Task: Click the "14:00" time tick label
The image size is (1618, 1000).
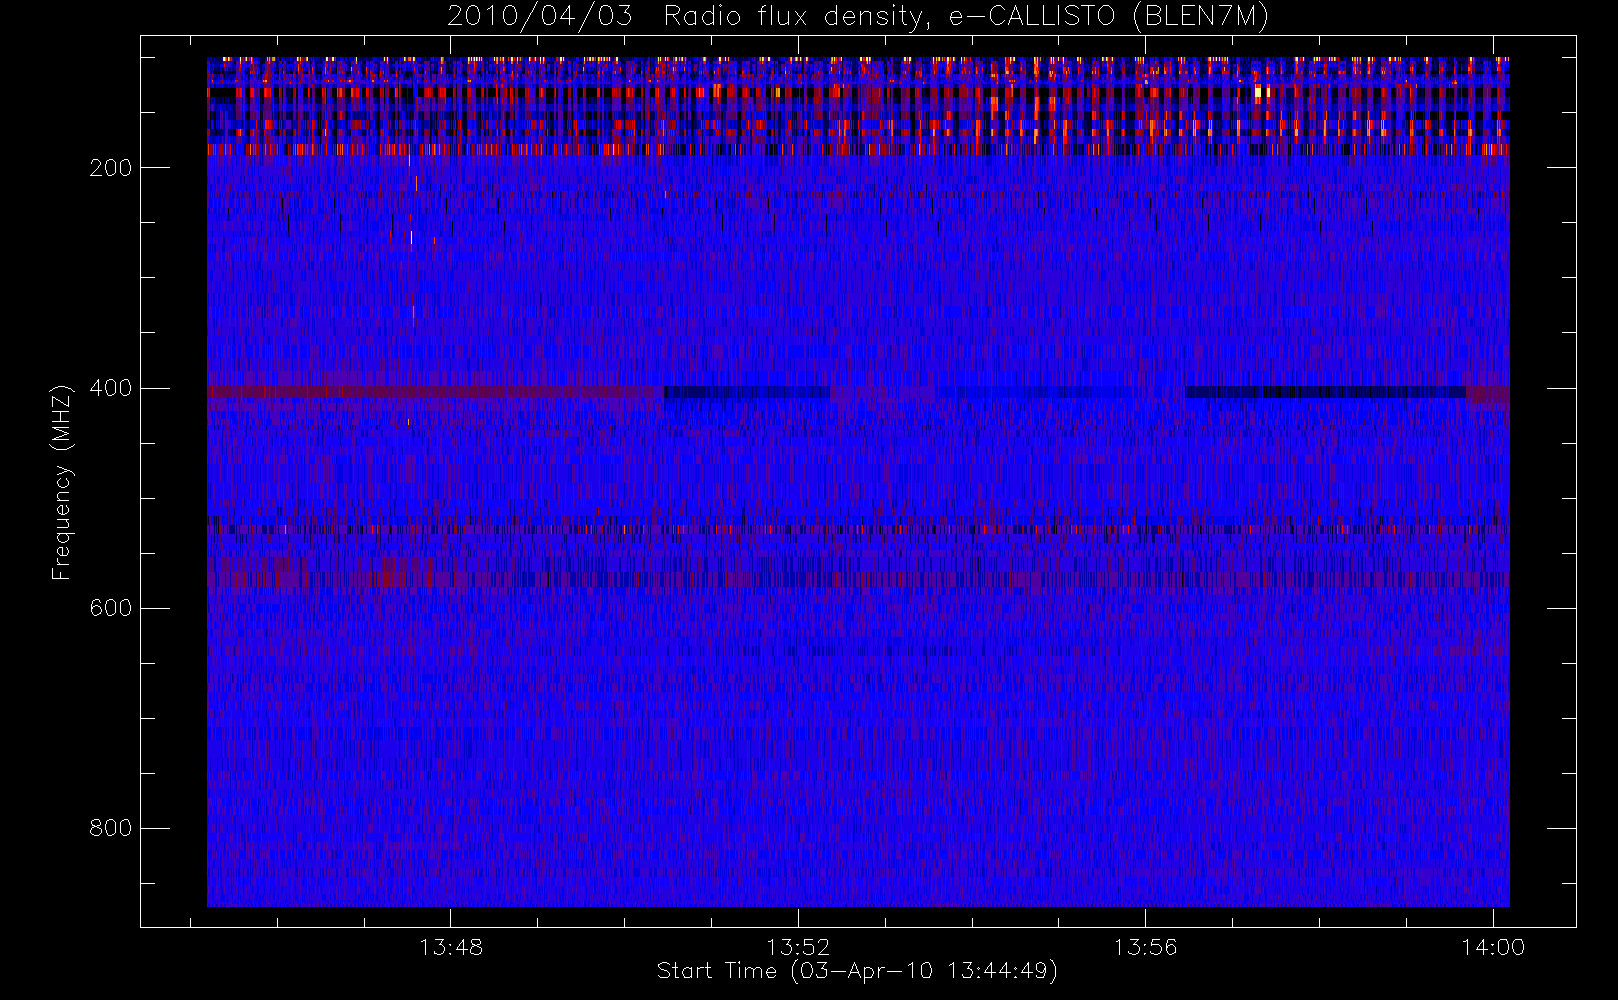Action: point(1493,946)
